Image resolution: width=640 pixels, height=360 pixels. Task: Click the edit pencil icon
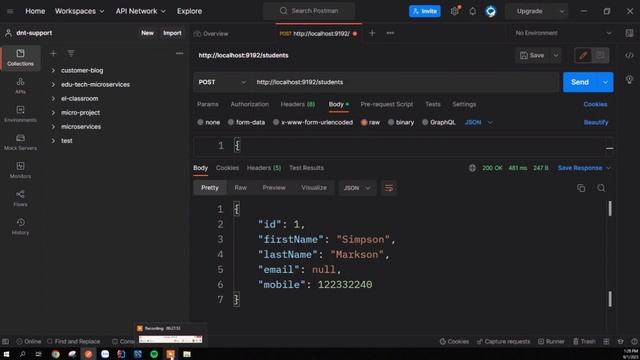click(x=583, y=56)
